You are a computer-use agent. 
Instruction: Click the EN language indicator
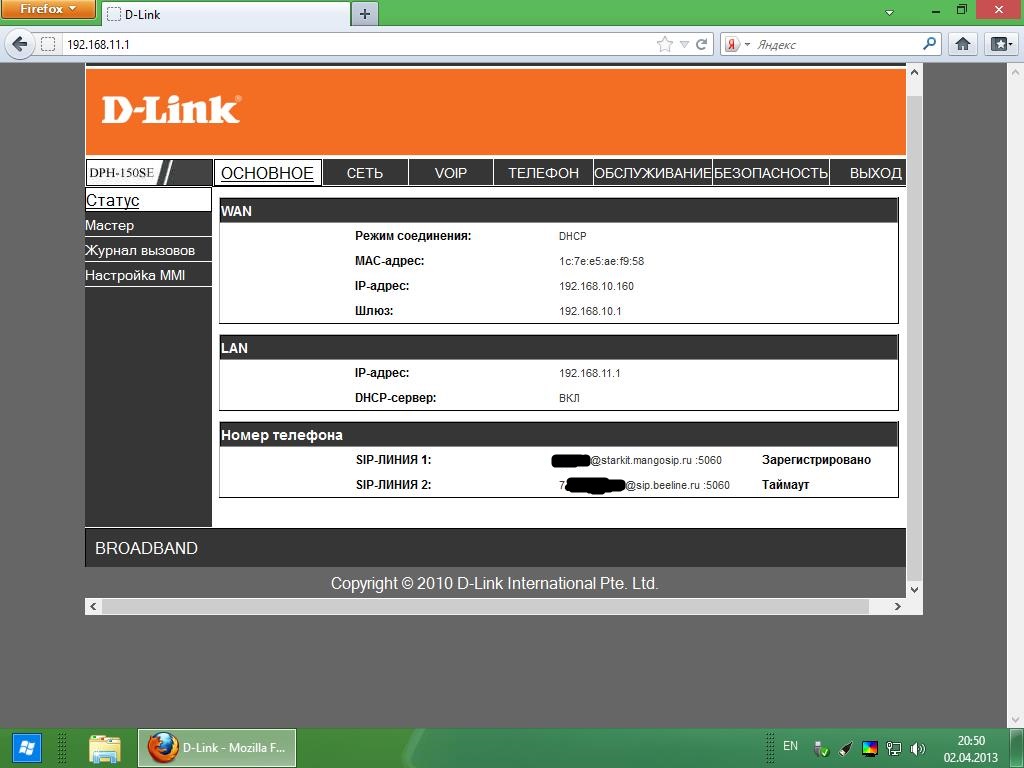pyautogui.click(x=790, y=746)
